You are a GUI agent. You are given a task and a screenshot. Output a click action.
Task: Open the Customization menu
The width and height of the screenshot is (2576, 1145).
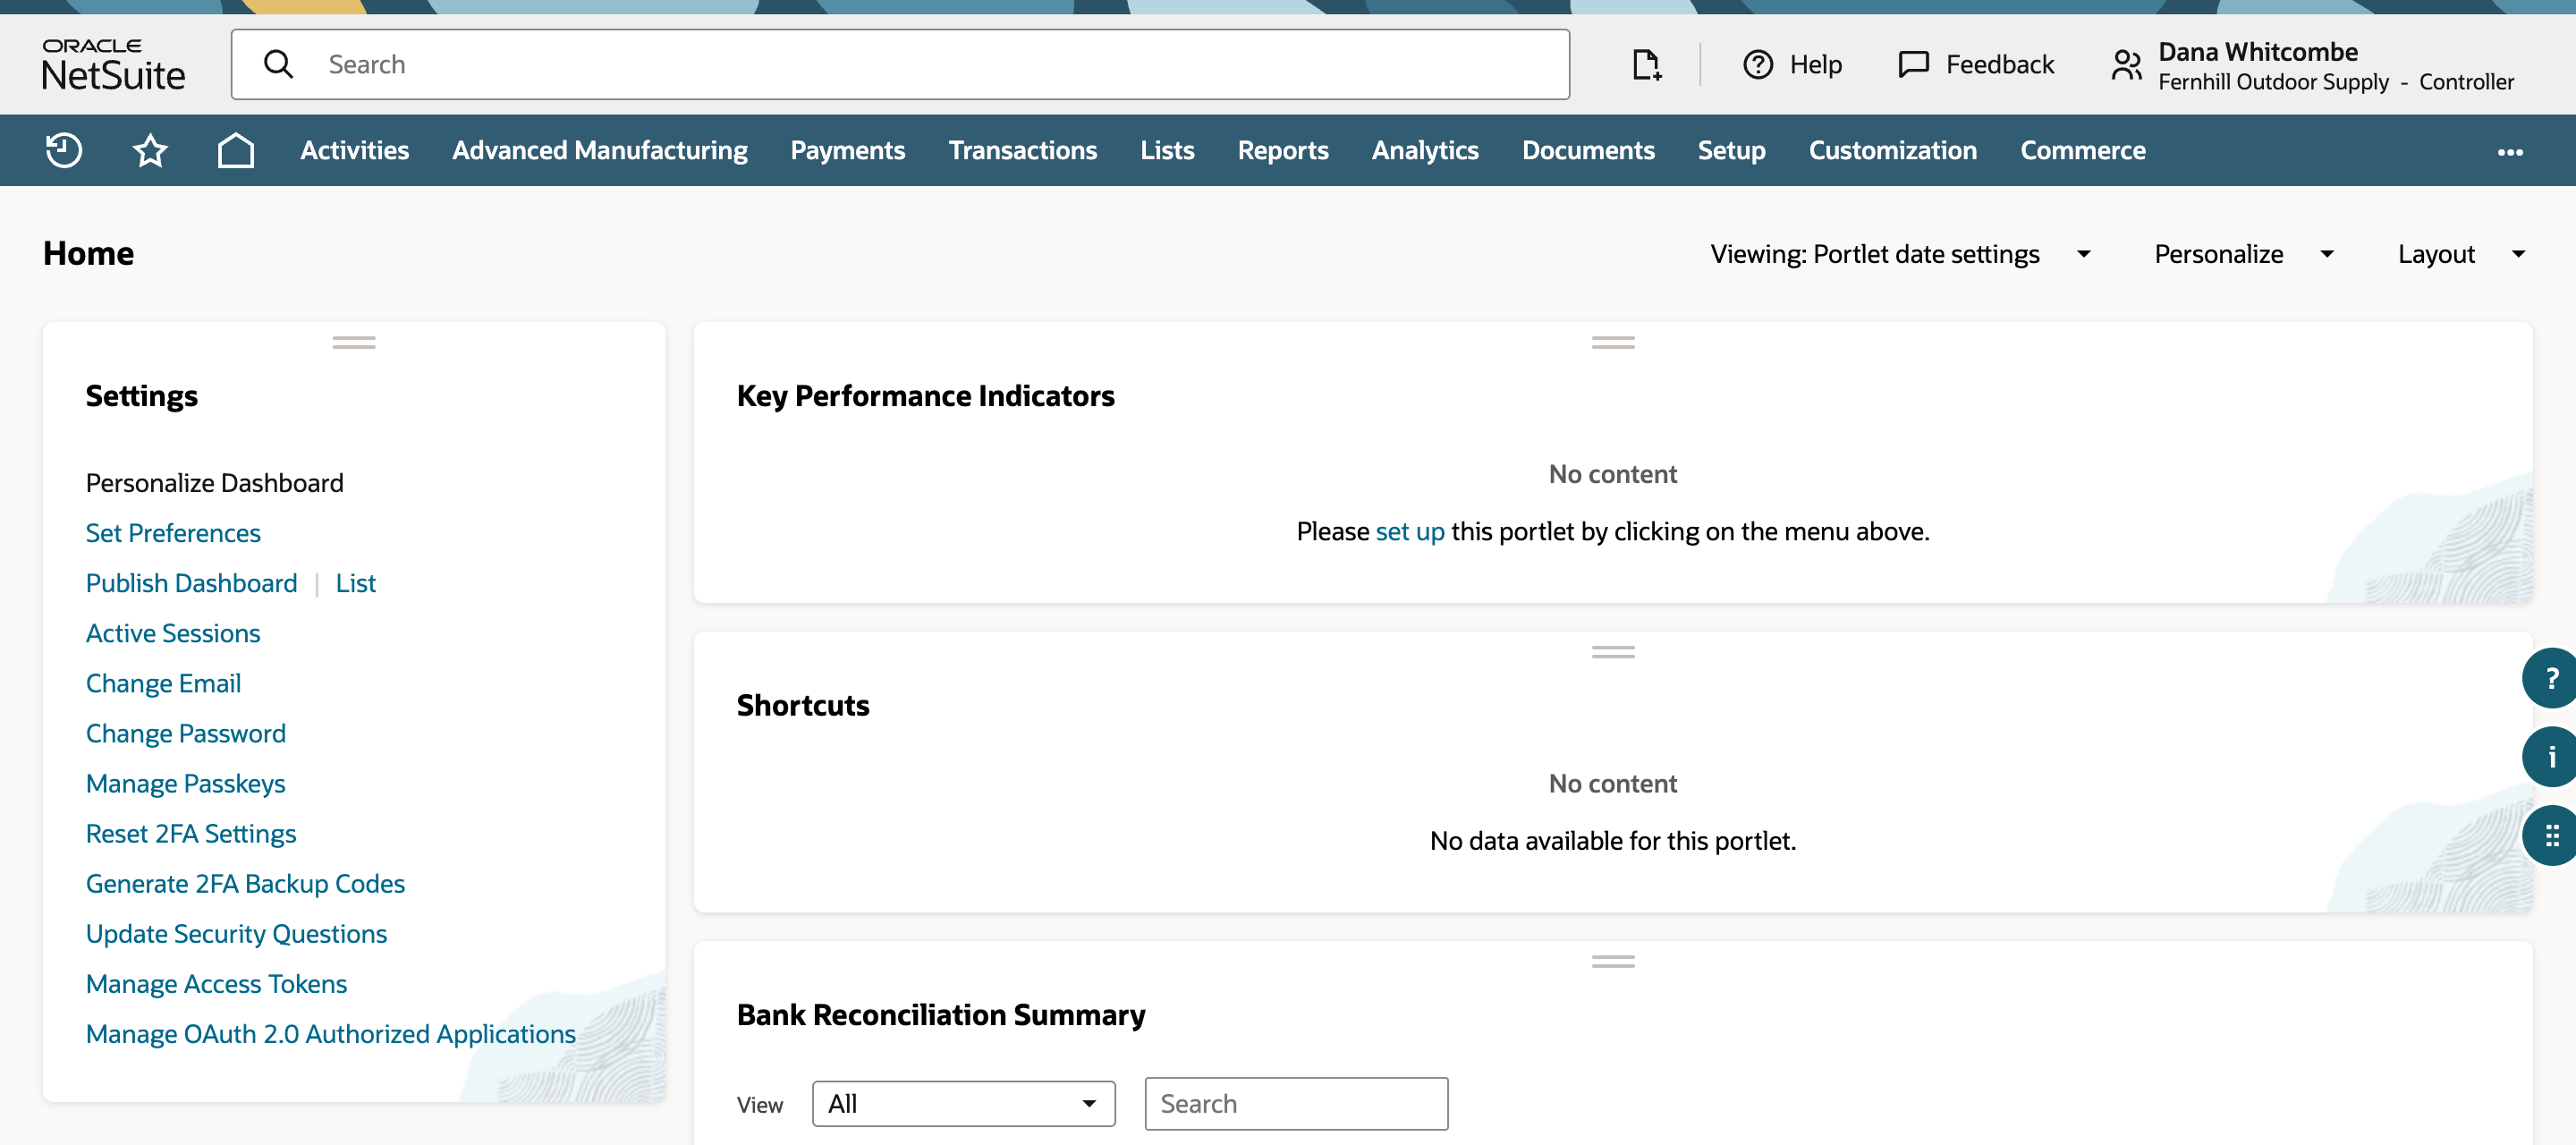[1892, 151]
